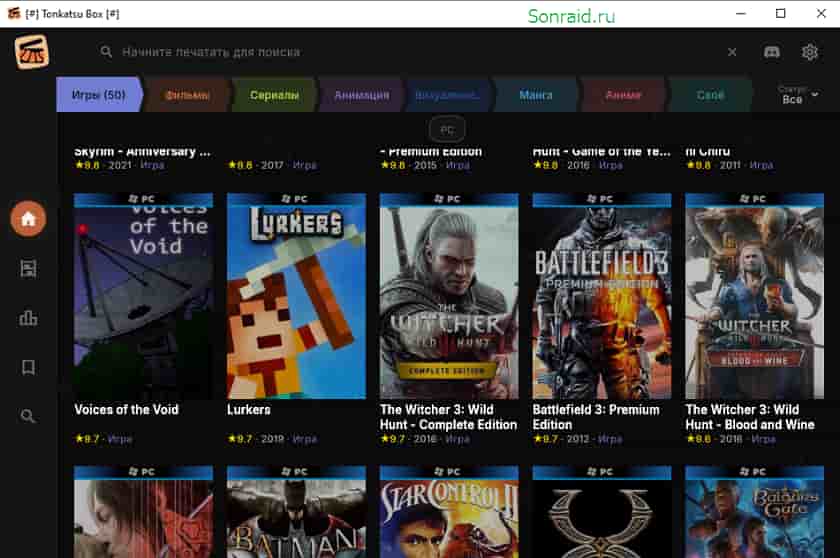
Task: Expand the status dropdown showing 'Все'
Action: pyautogui.click(x=798, y=95)
